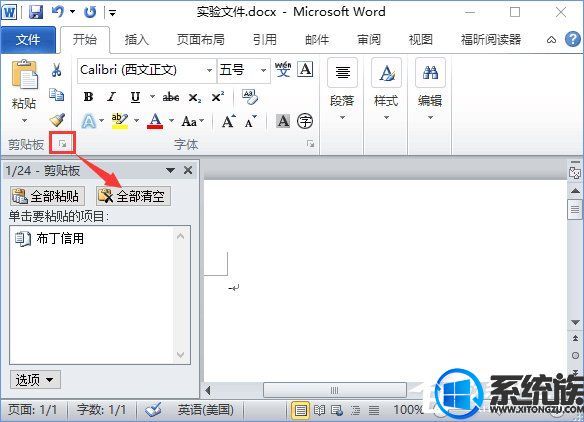The image size is (584, 422).
Task: Close the clipboard task pane
Action: (x=188, y=170)
